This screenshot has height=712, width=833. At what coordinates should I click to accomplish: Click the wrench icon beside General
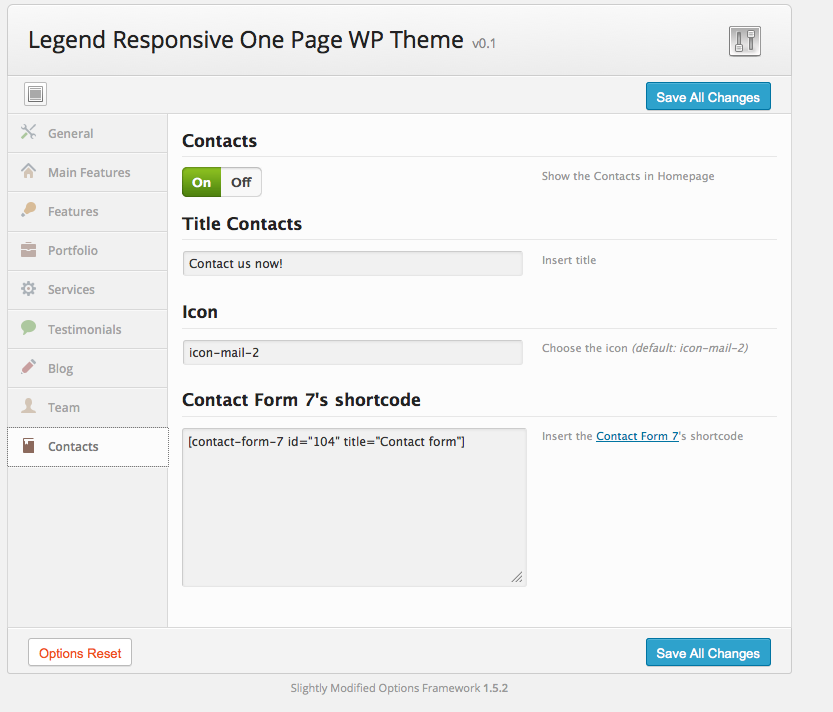[x=28, y=132]
